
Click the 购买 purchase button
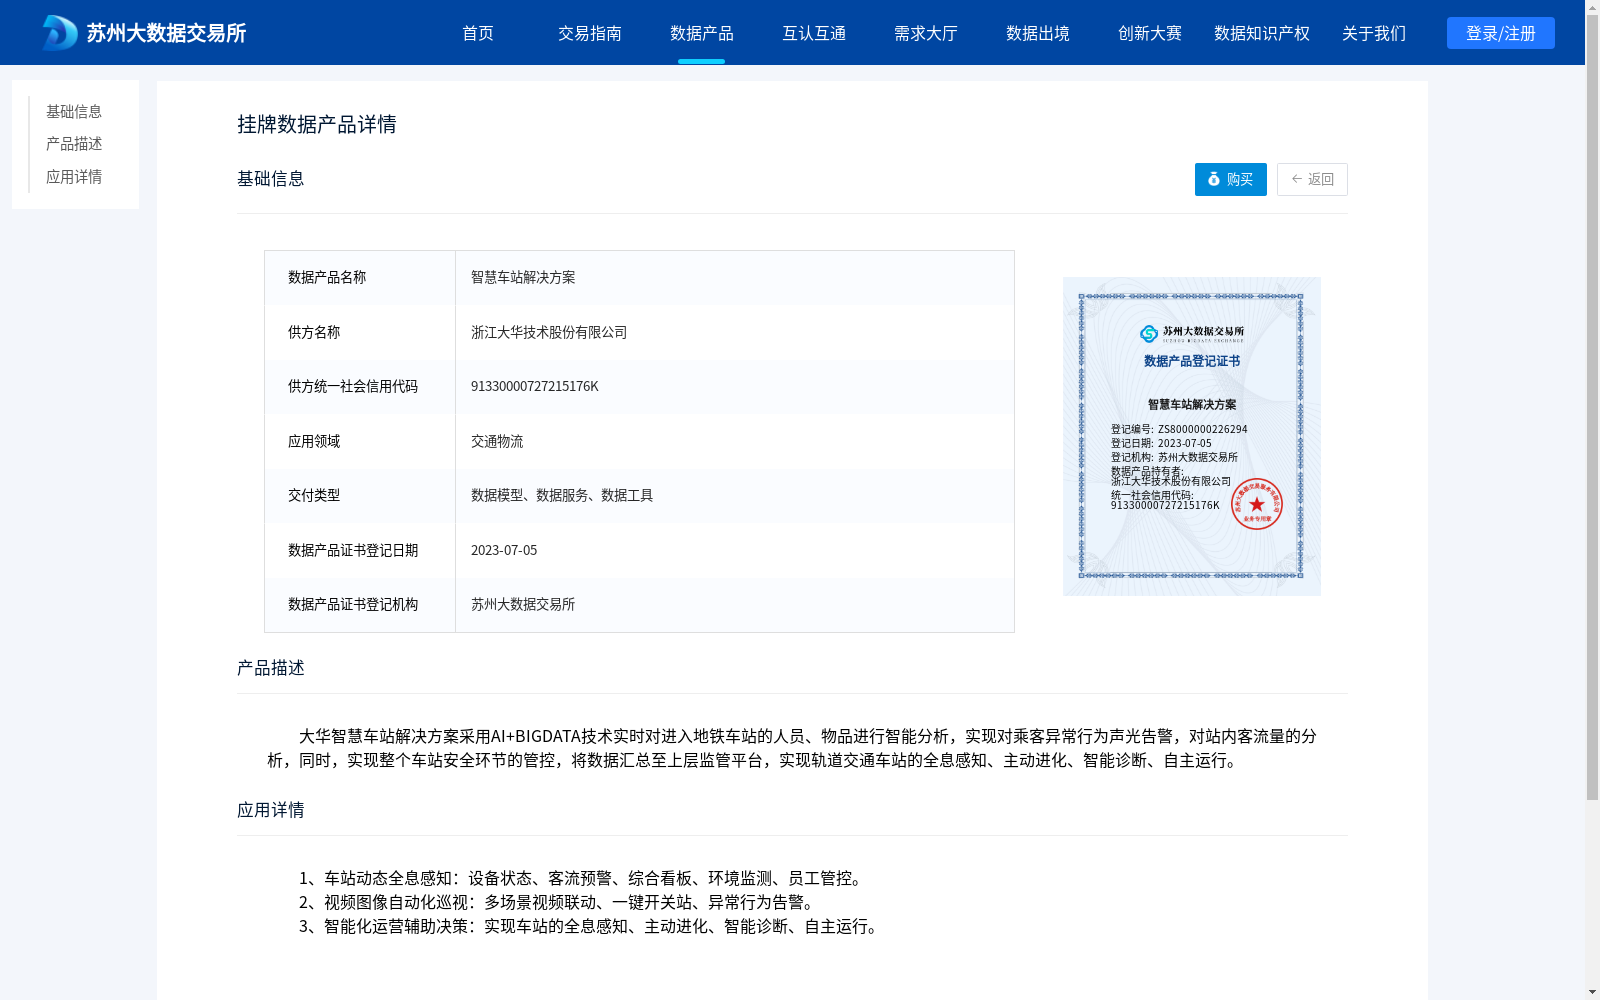click(x=1231, y=179)
